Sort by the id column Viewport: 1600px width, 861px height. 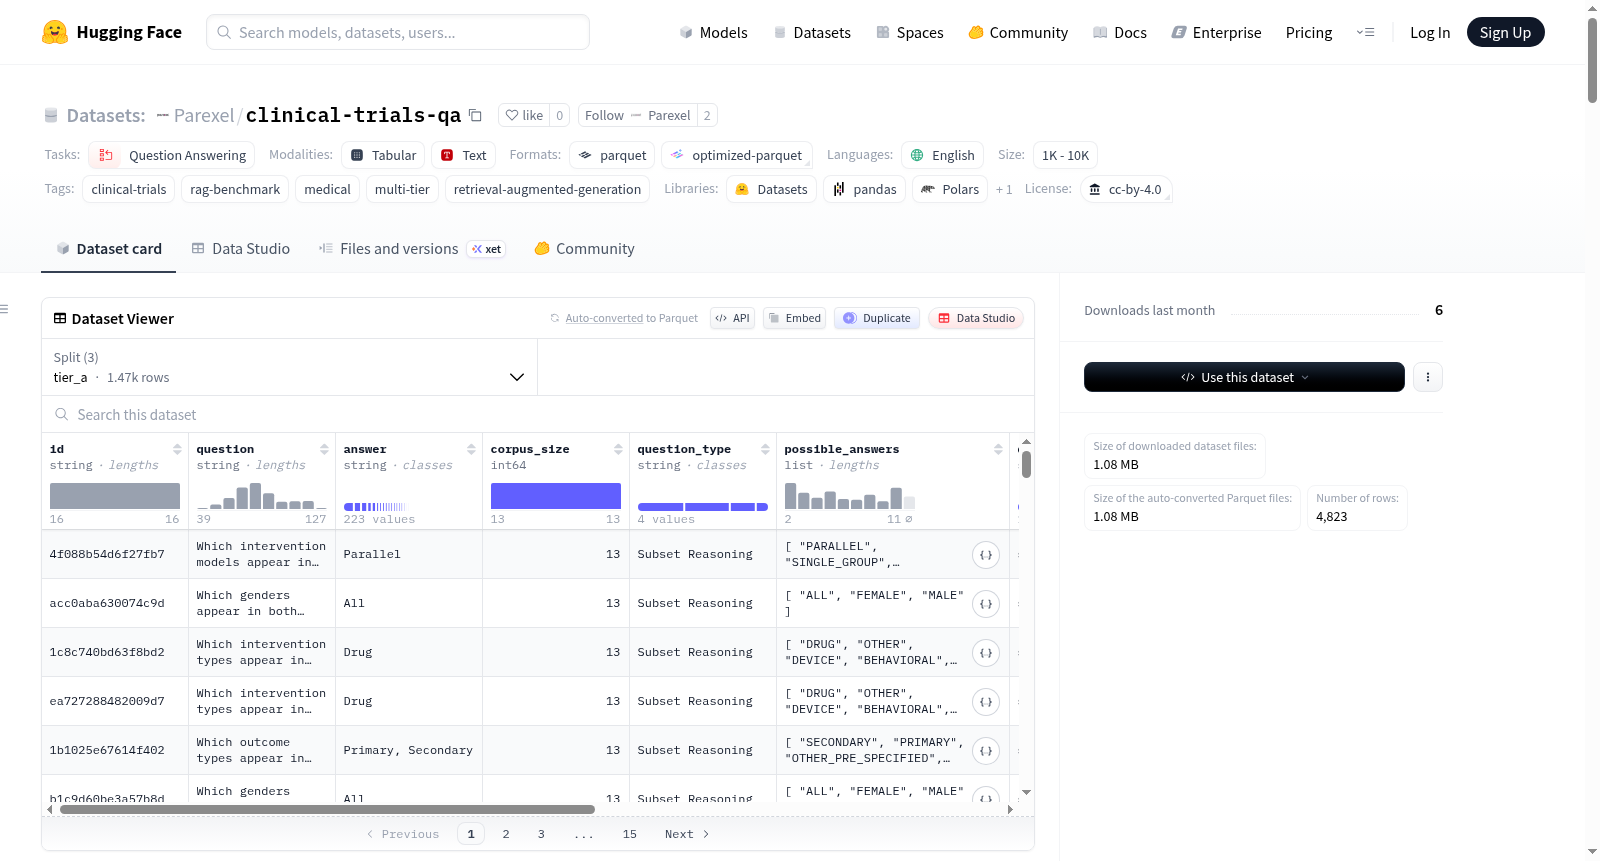click(177, 449)
